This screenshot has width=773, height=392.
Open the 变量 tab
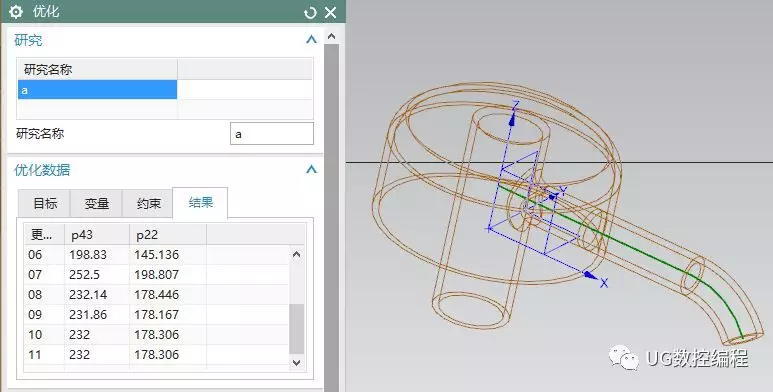(97, 203)
